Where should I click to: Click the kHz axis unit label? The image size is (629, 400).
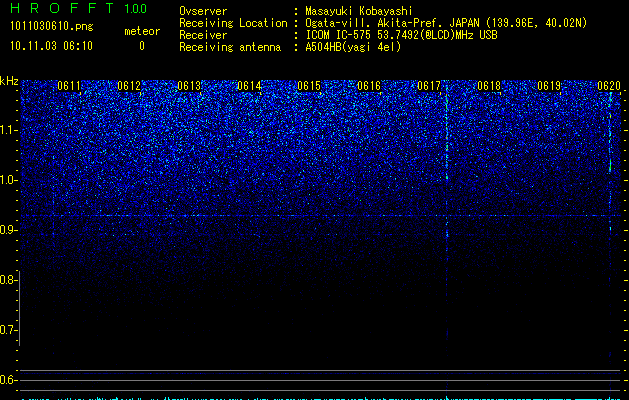(9, 81)
